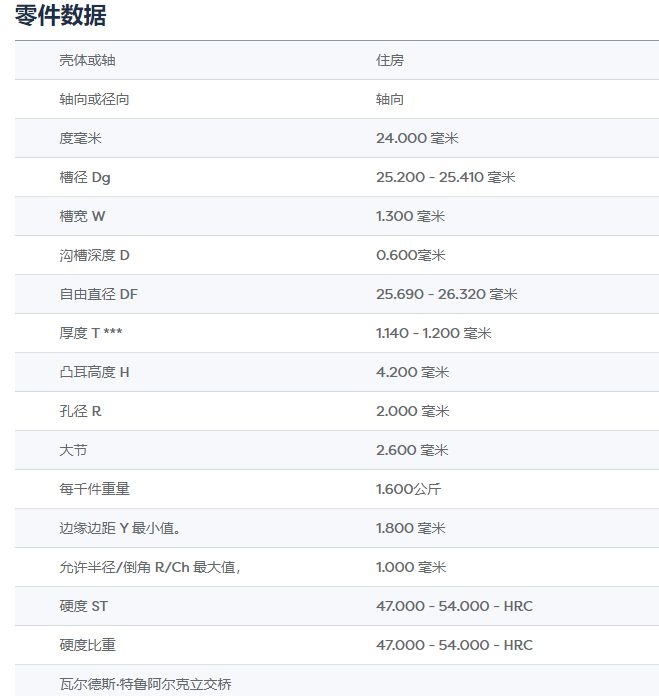Click the 2.600 毫米 value
Viewport: 659px width, 696px height.
(412, 450)
